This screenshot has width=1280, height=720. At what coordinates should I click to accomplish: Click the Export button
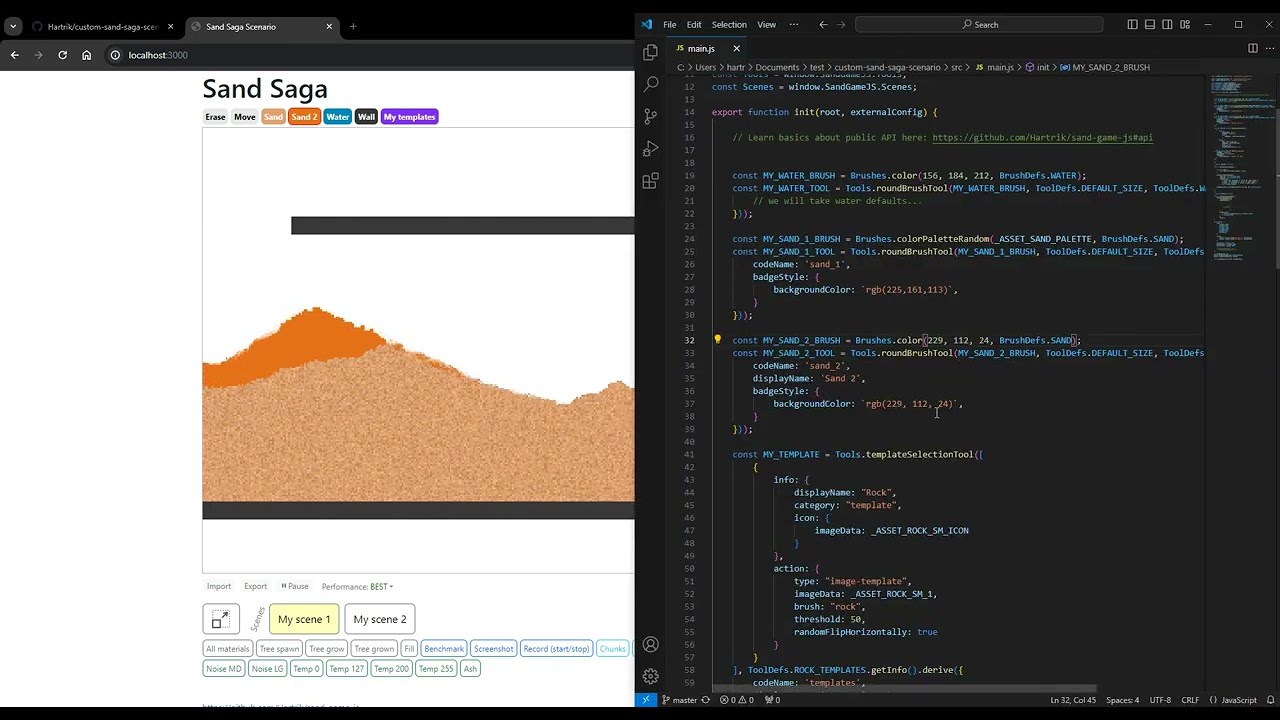[256, 586]
